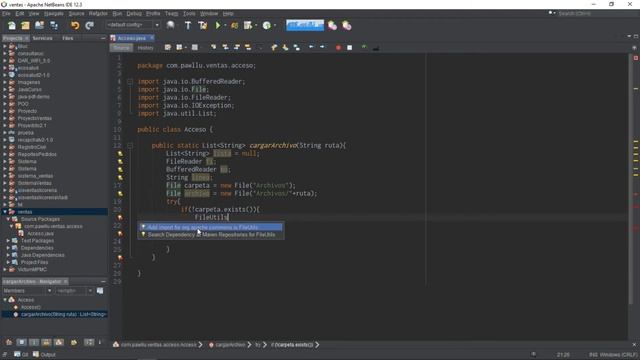This screenshot has height=360, width=640.
Task: Collapse the Source Packages node
Action: pyautogui.click(x=8, y=219)
